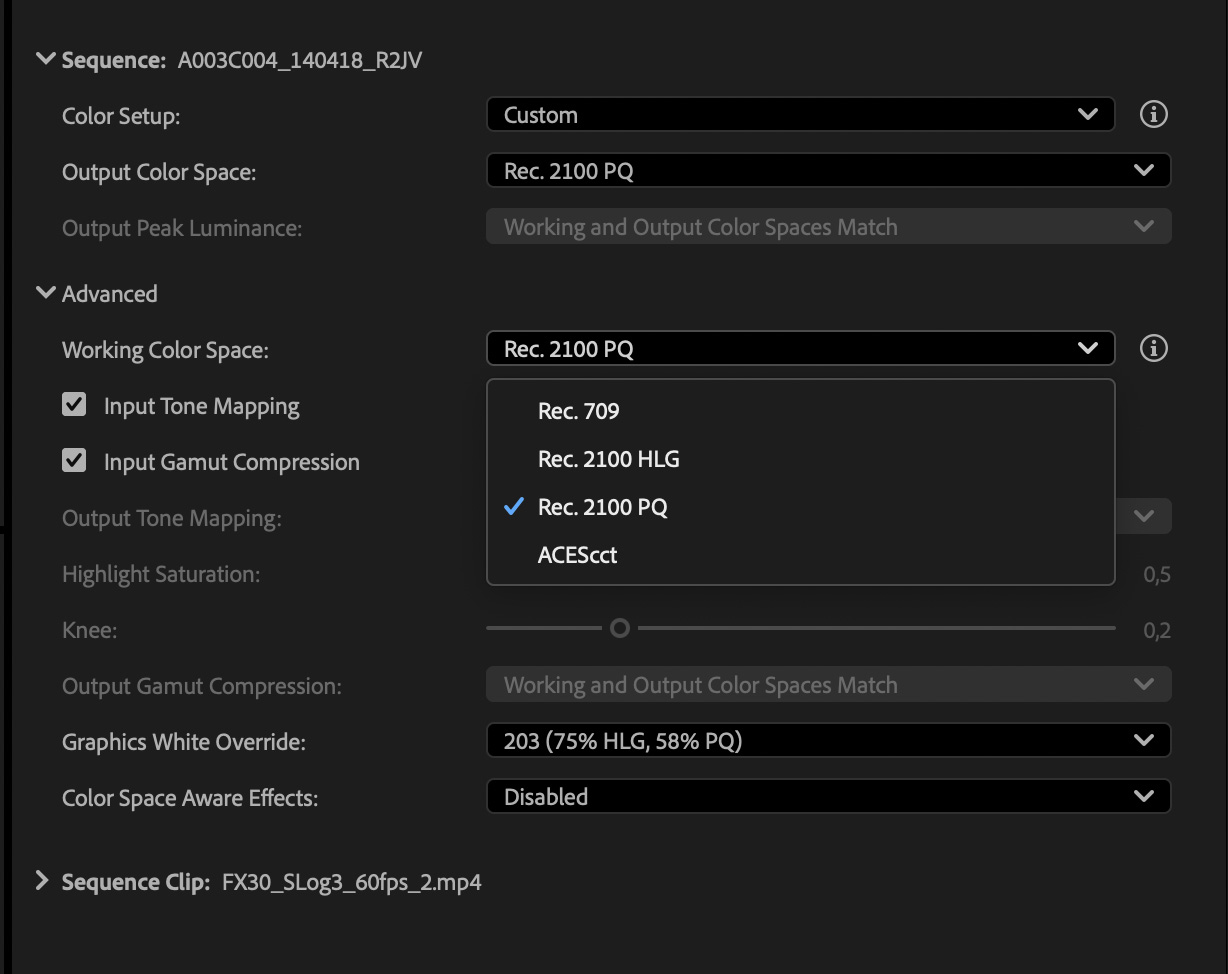
Task: Click the Knee slider handle
Action: coord(620,628)
